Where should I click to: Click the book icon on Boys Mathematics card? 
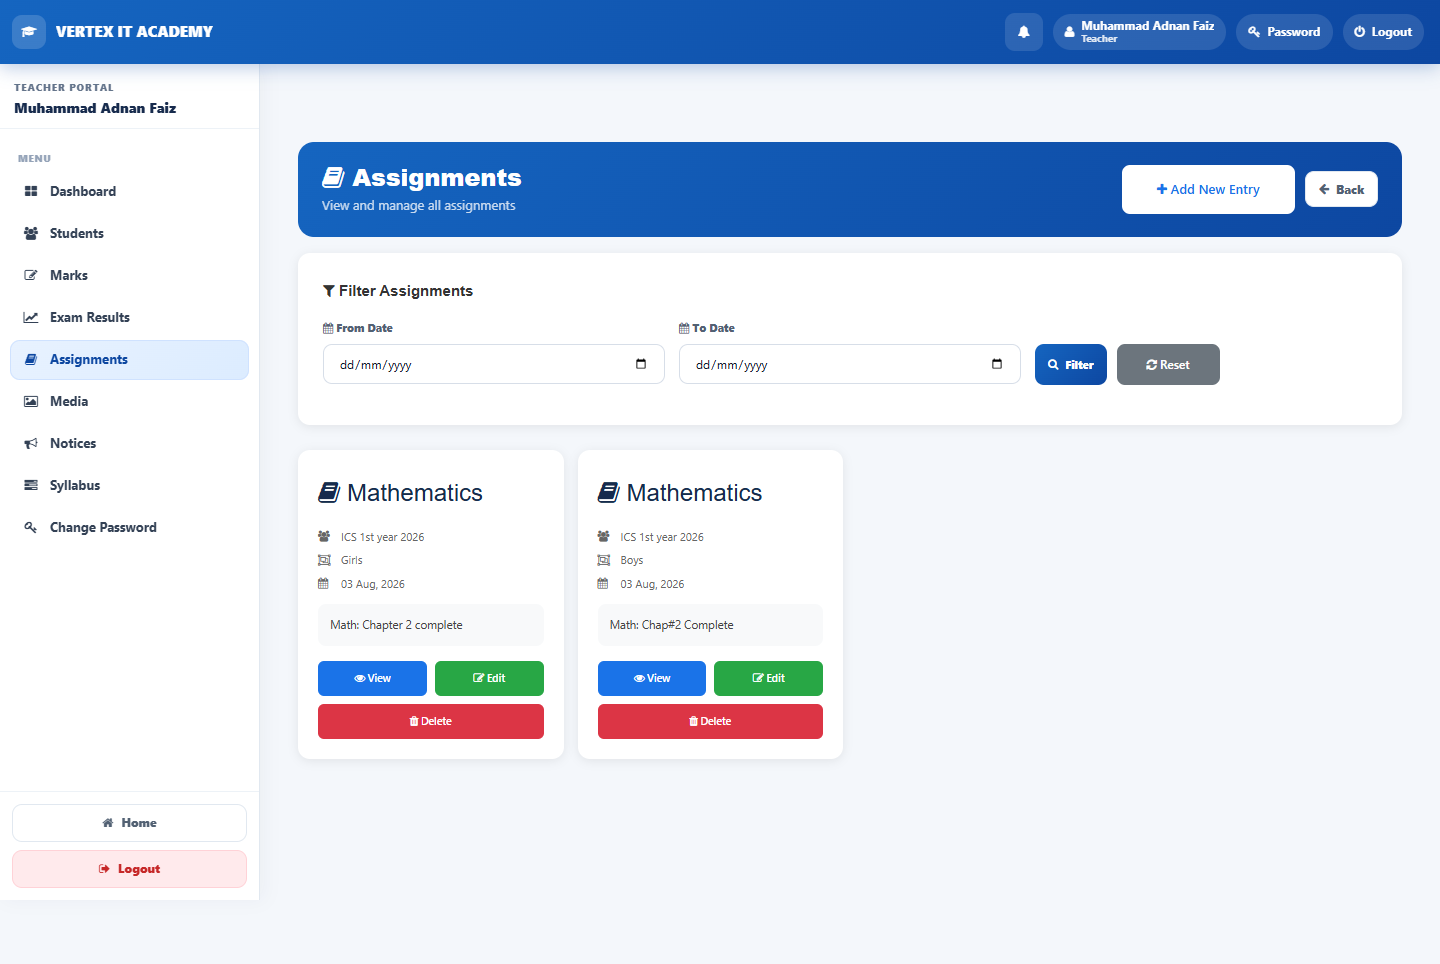pyautogui.click(x=609, y=492)
